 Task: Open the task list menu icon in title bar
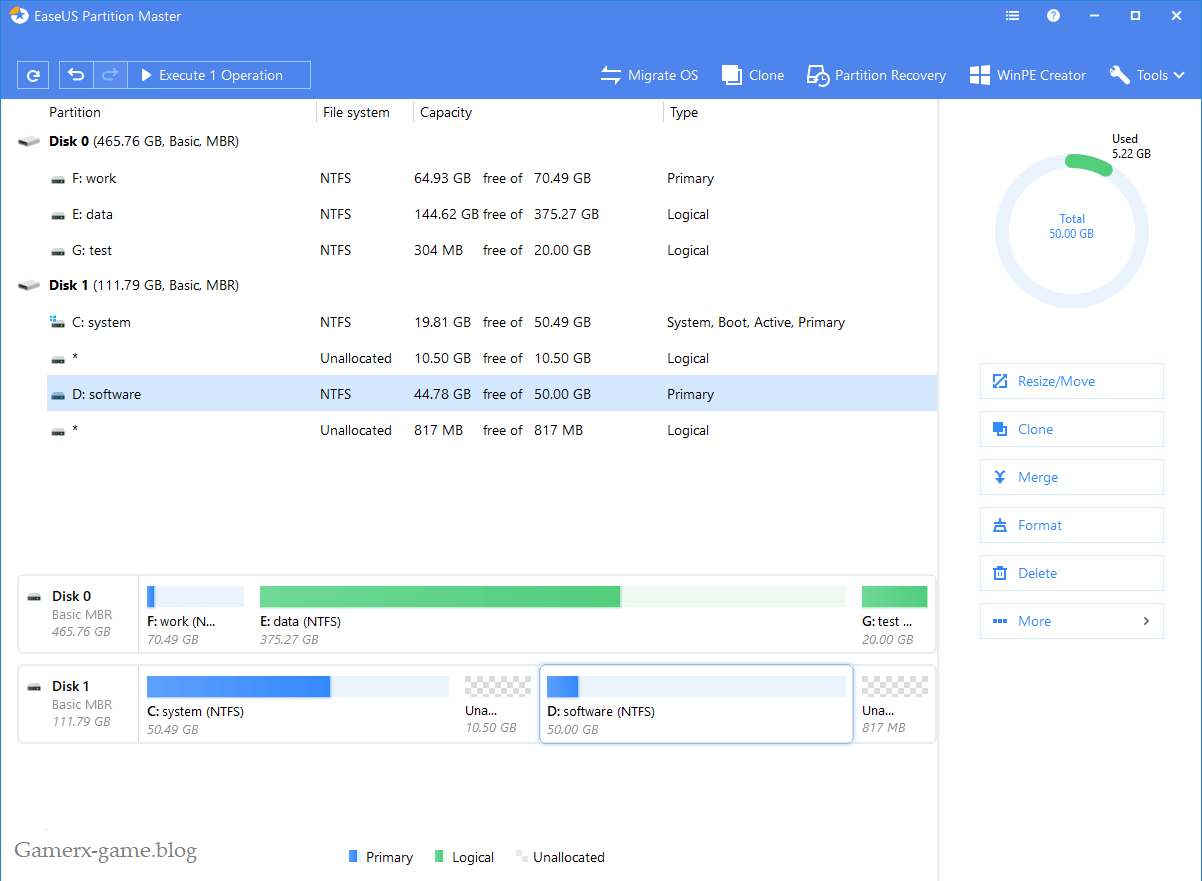[1013, 16]
